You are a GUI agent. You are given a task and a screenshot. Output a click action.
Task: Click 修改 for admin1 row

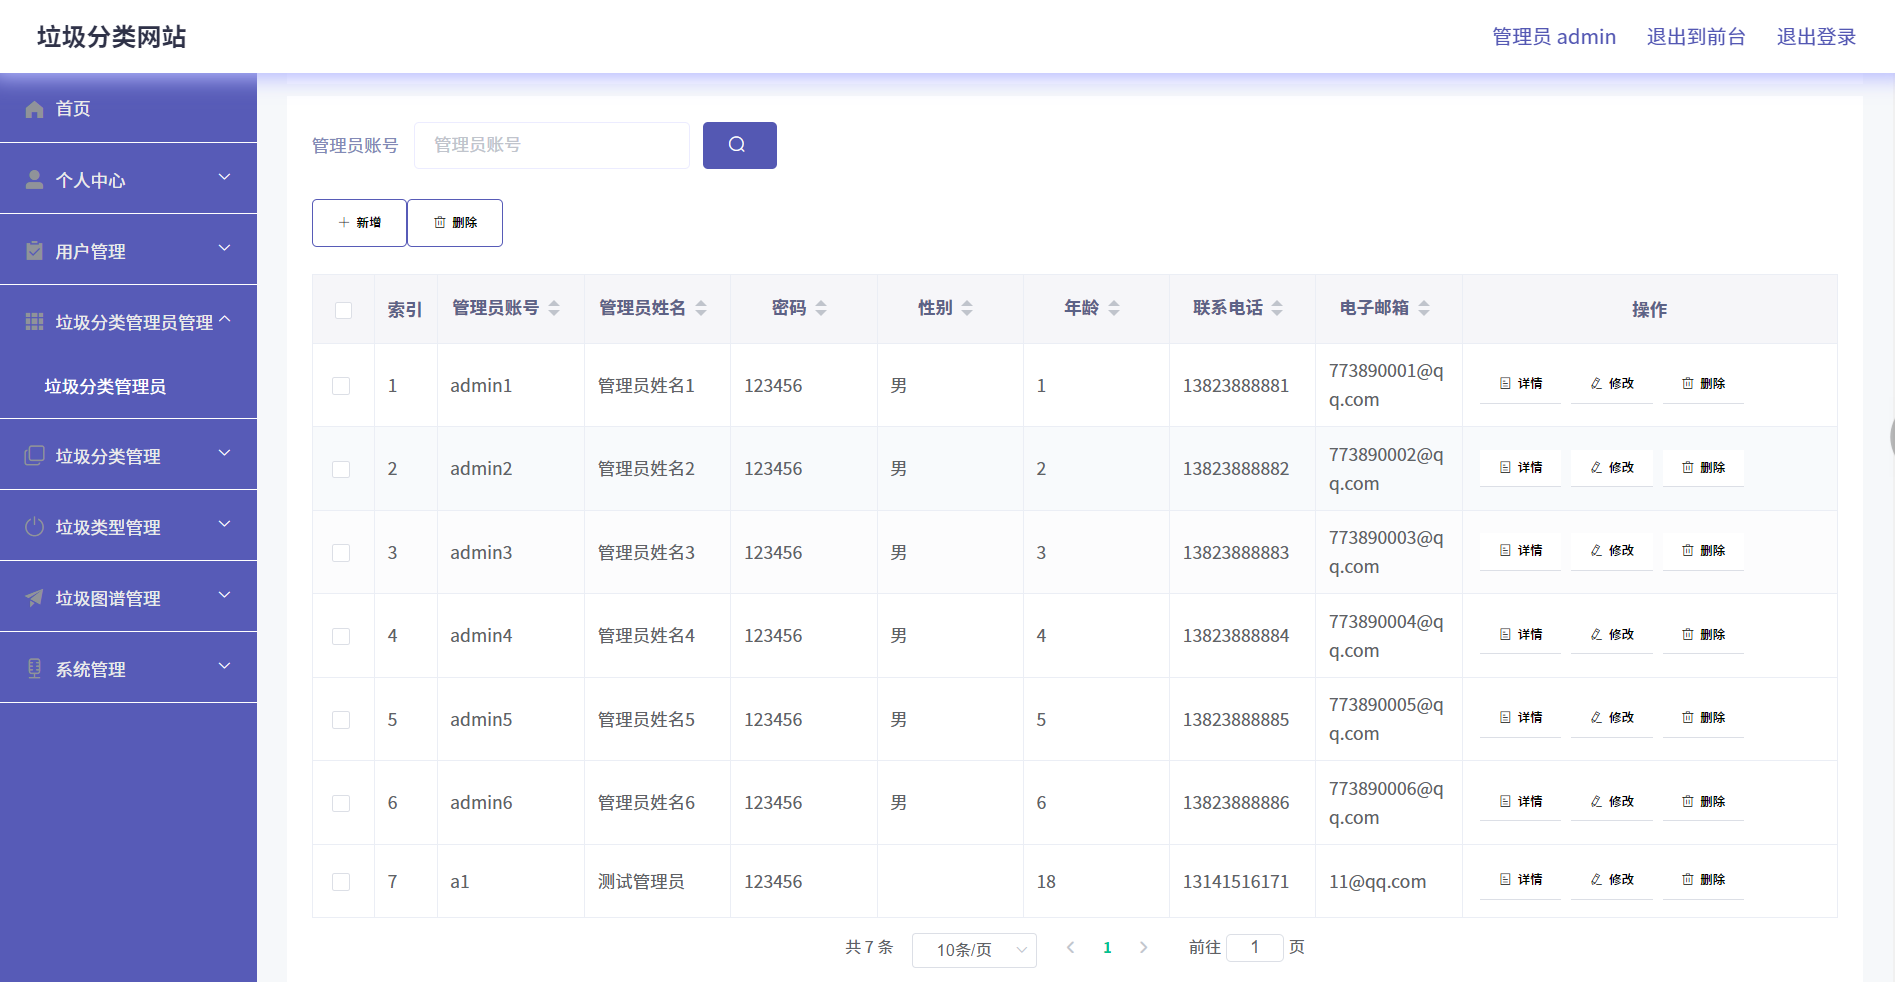(1612, 384)
